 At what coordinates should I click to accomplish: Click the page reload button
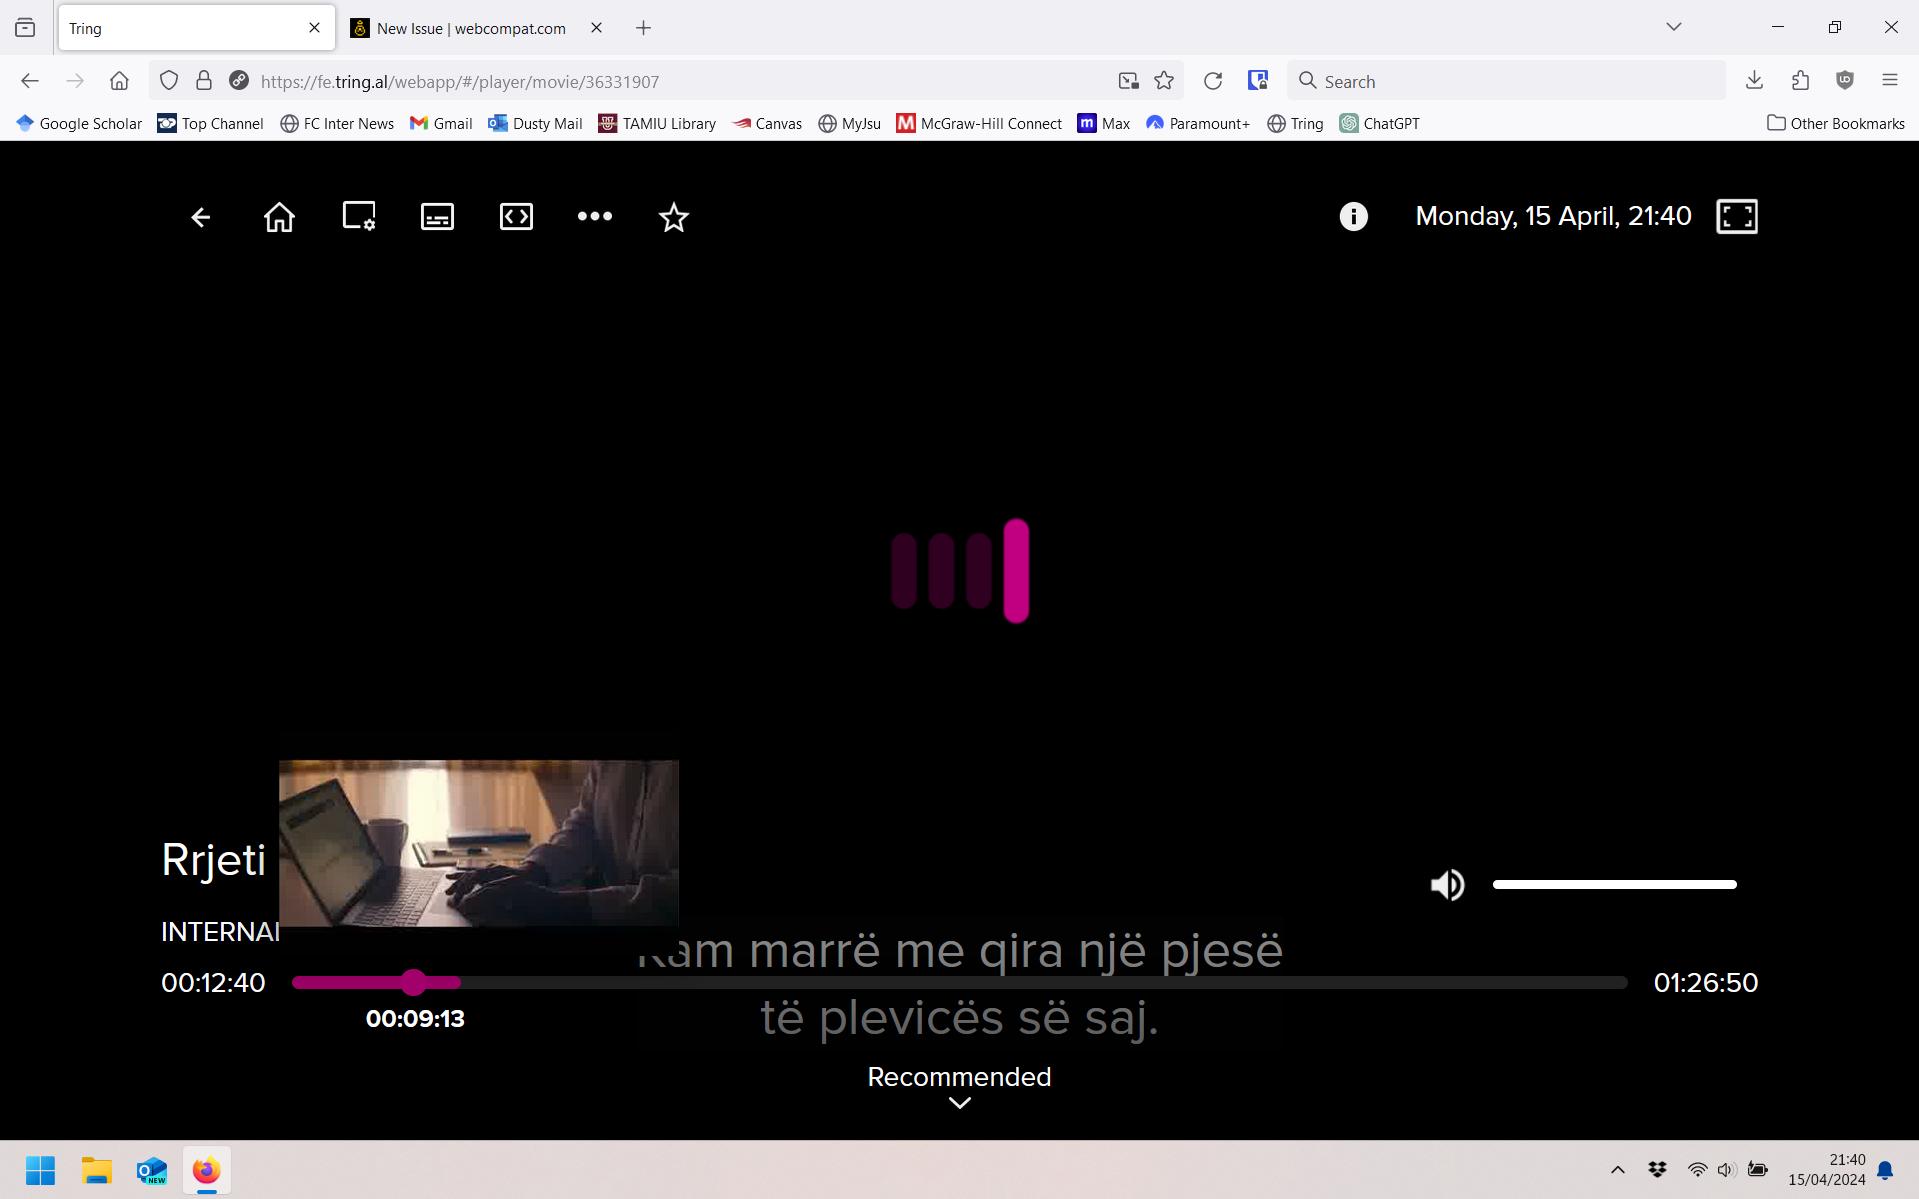tap(1213, 80)
